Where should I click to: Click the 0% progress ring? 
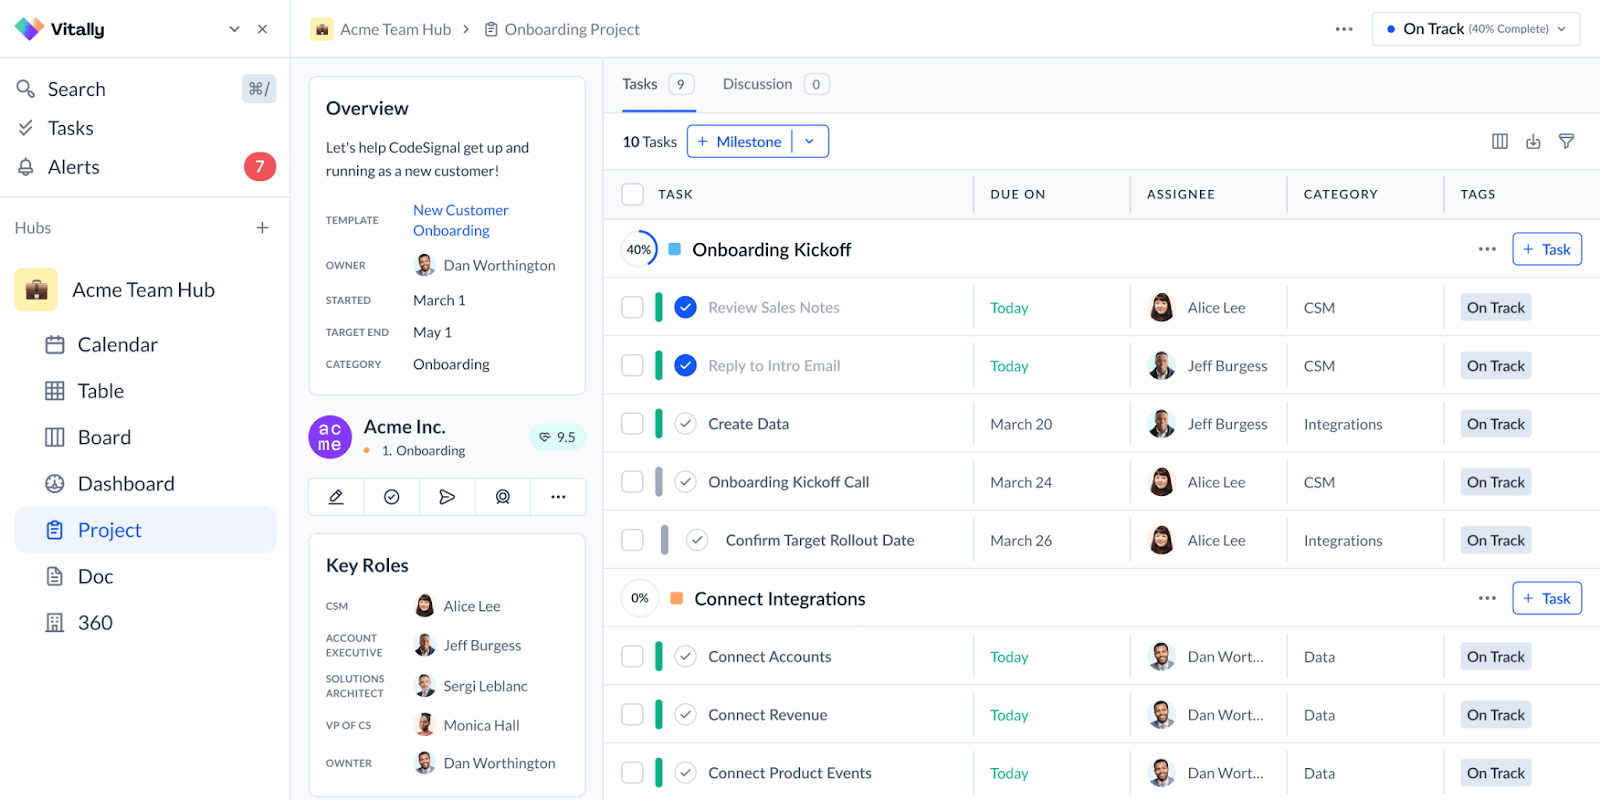[640, 598]
